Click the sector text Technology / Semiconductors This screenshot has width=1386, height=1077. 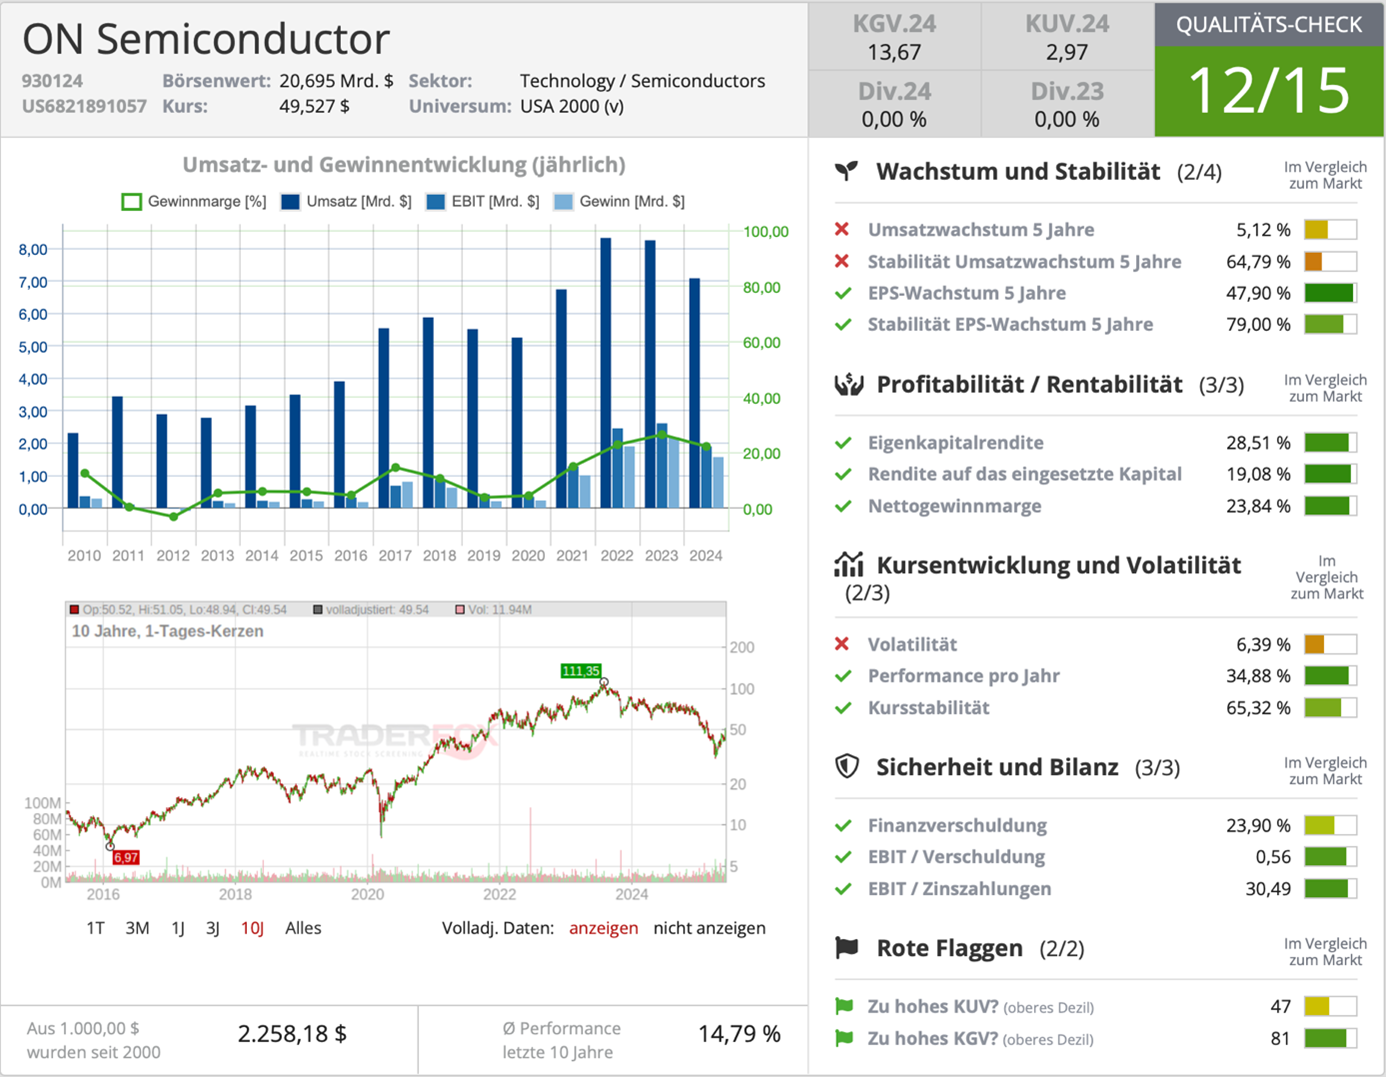pos(642,81)
